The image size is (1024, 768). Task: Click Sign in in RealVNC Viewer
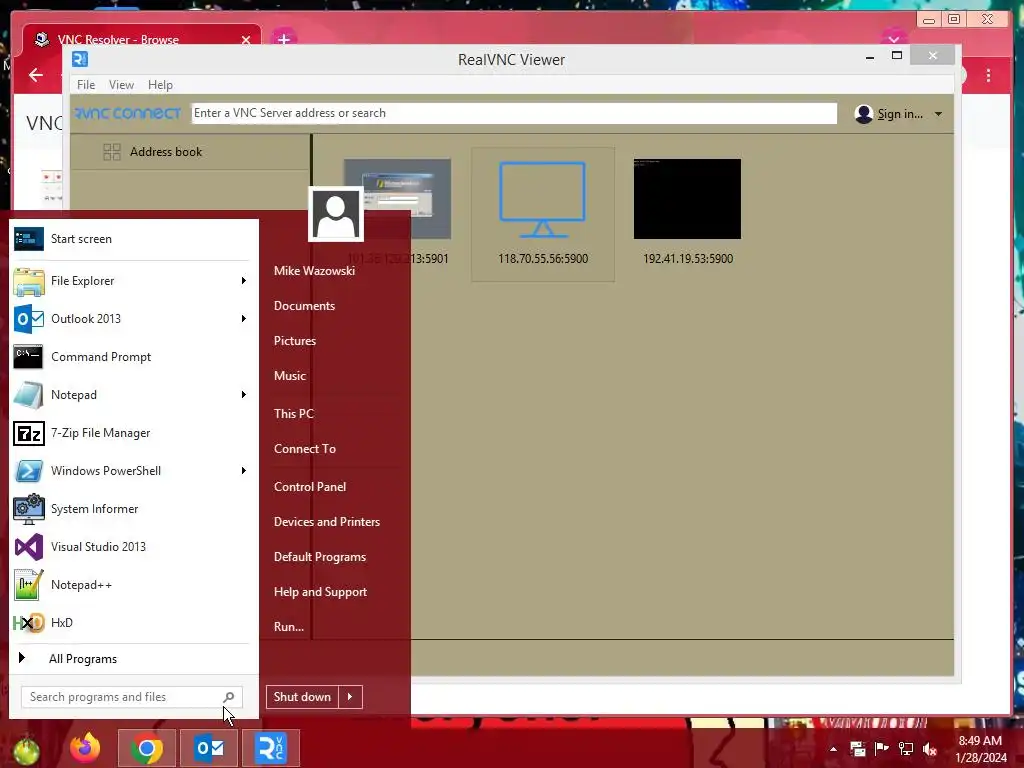[900, 114]
